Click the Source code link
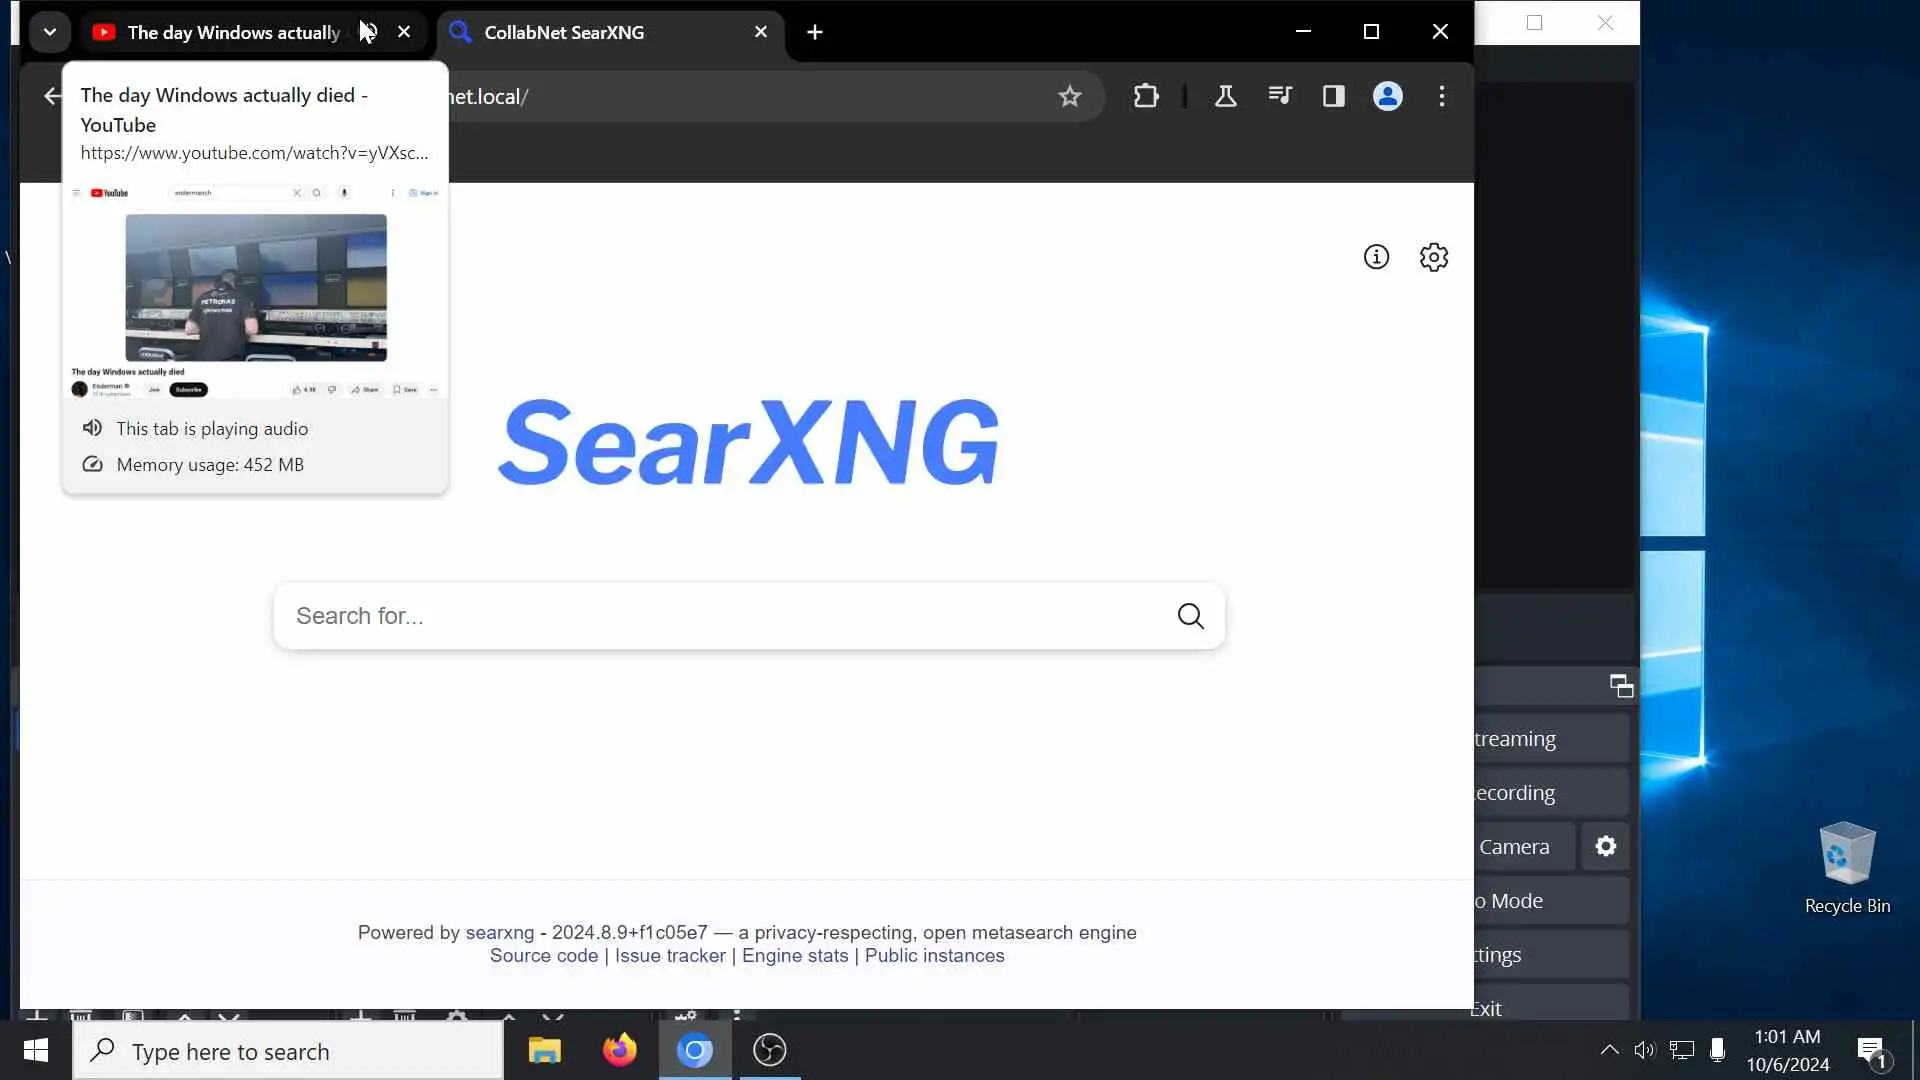1920x1080 pixels. click(x=543, y=956)
